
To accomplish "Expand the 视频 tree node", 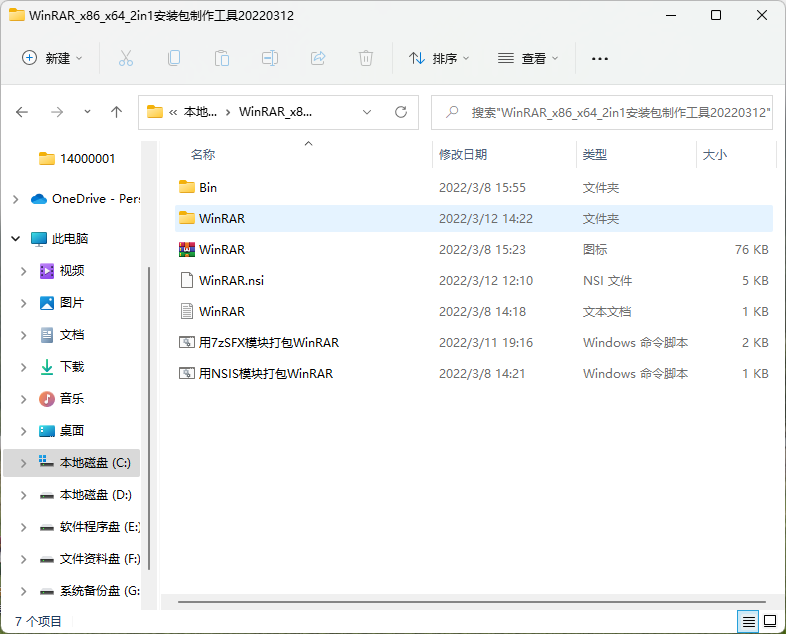I will click(23, 271).
